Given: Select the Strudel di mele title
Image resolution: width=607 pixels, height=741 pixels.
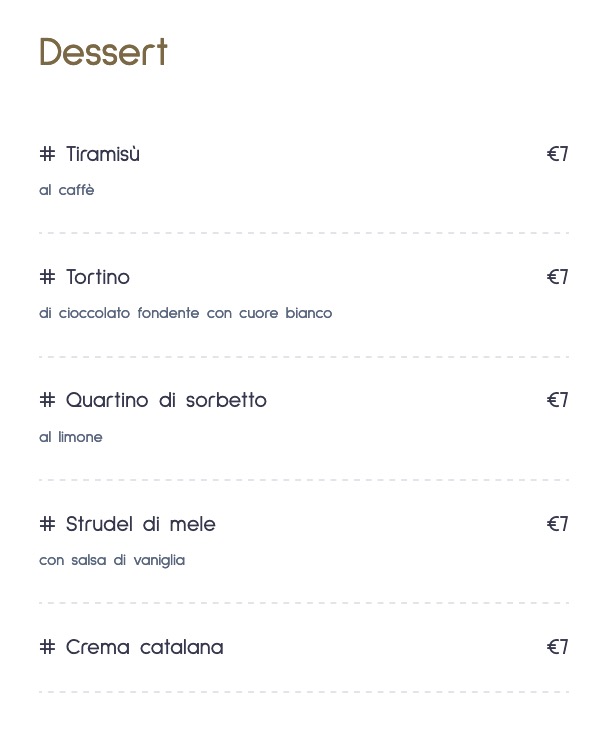Looking at the screenshot, I should coord(140,524).
